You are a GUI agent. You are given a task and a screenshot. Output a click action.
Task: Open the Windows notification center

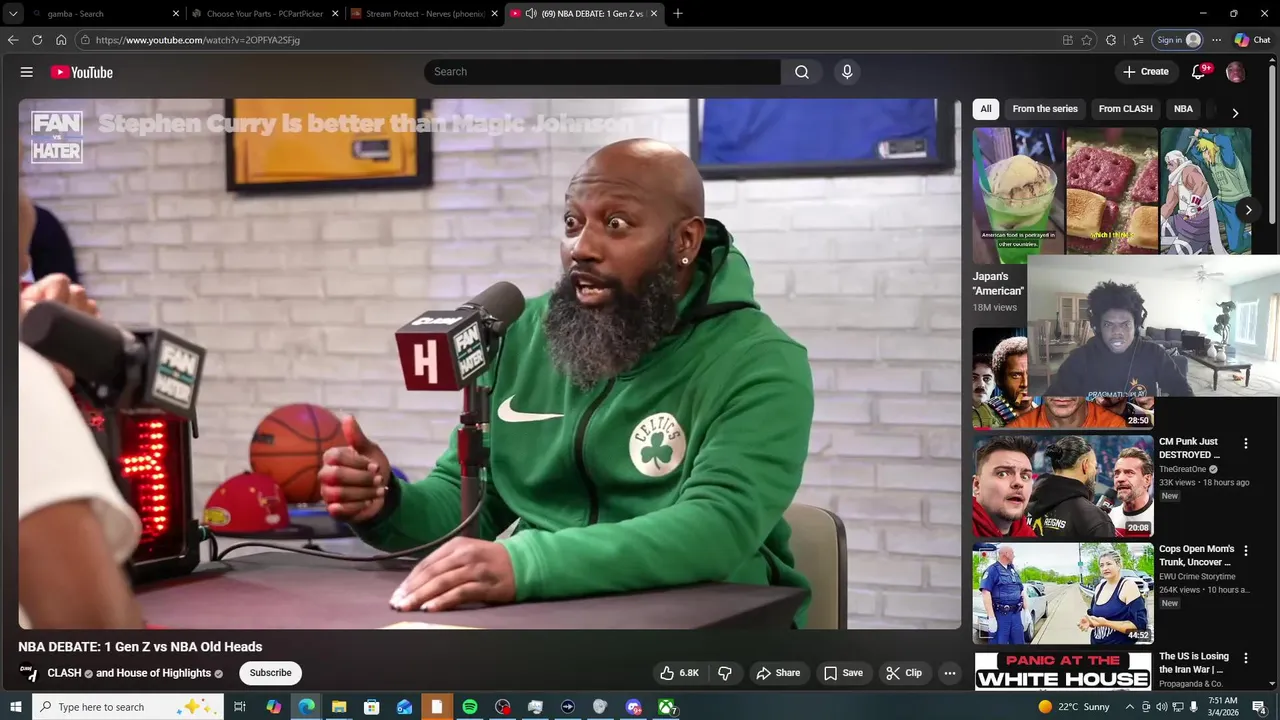pyautogui.click(x=1259, y=707)
